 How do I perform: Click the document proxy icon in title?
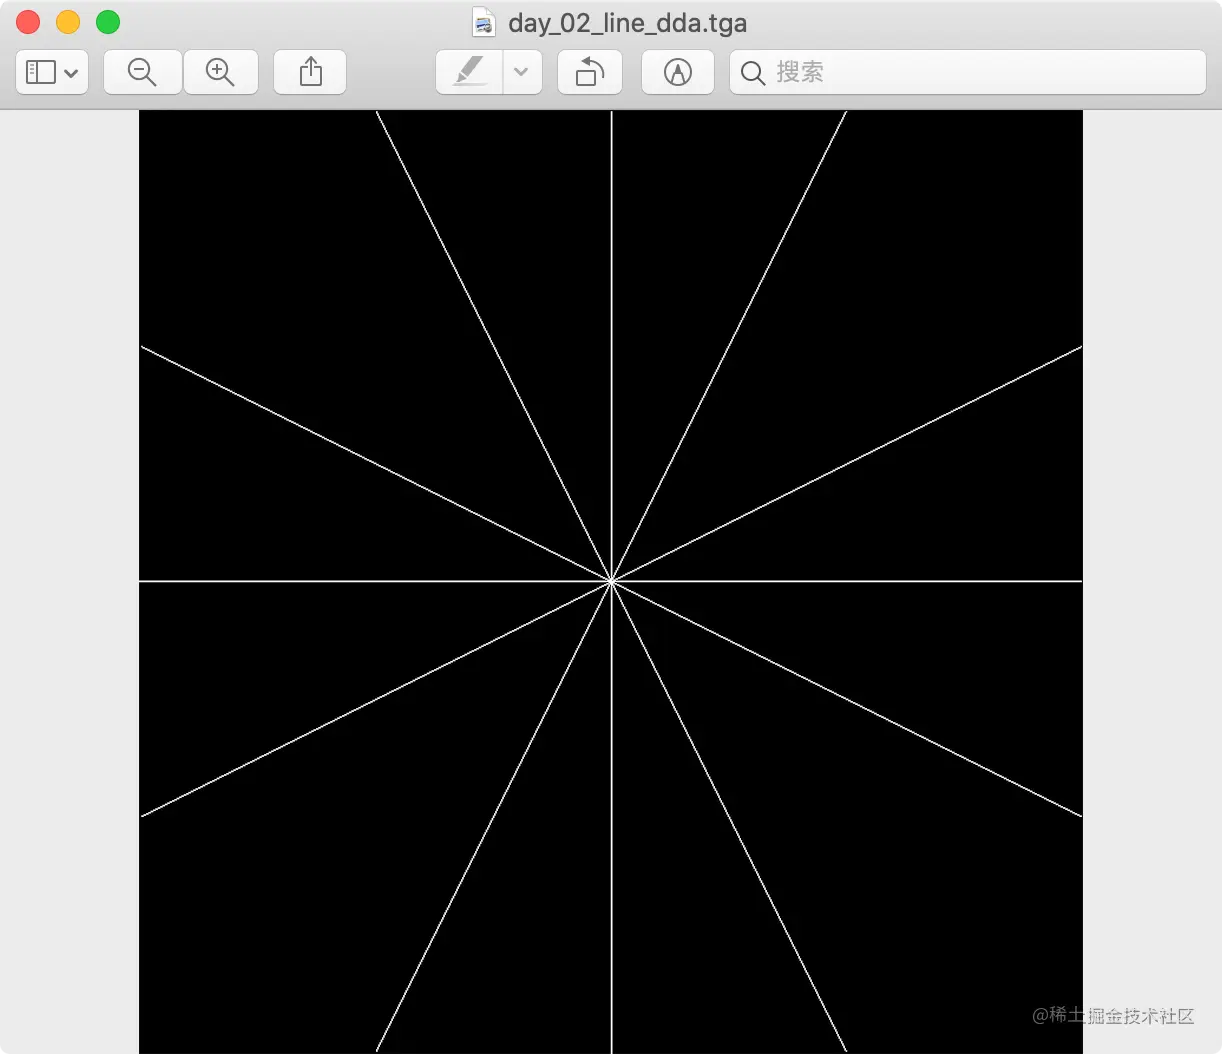pos(484,22)
